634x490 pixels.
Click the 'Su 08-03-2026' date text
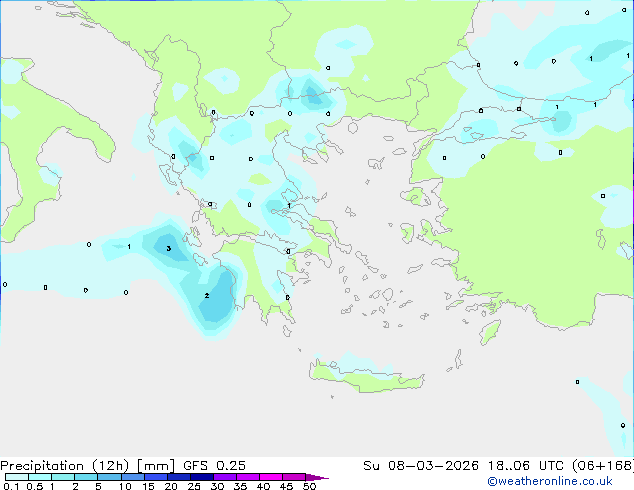tap(421, 466)
